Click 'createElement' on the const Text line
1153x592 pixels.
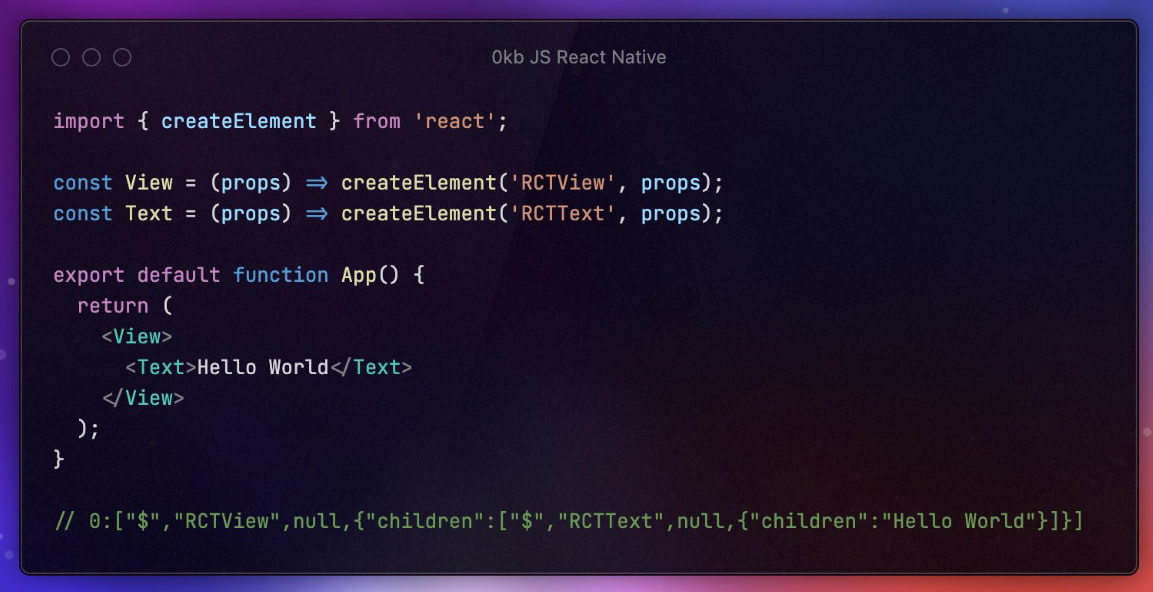point(418,213)
